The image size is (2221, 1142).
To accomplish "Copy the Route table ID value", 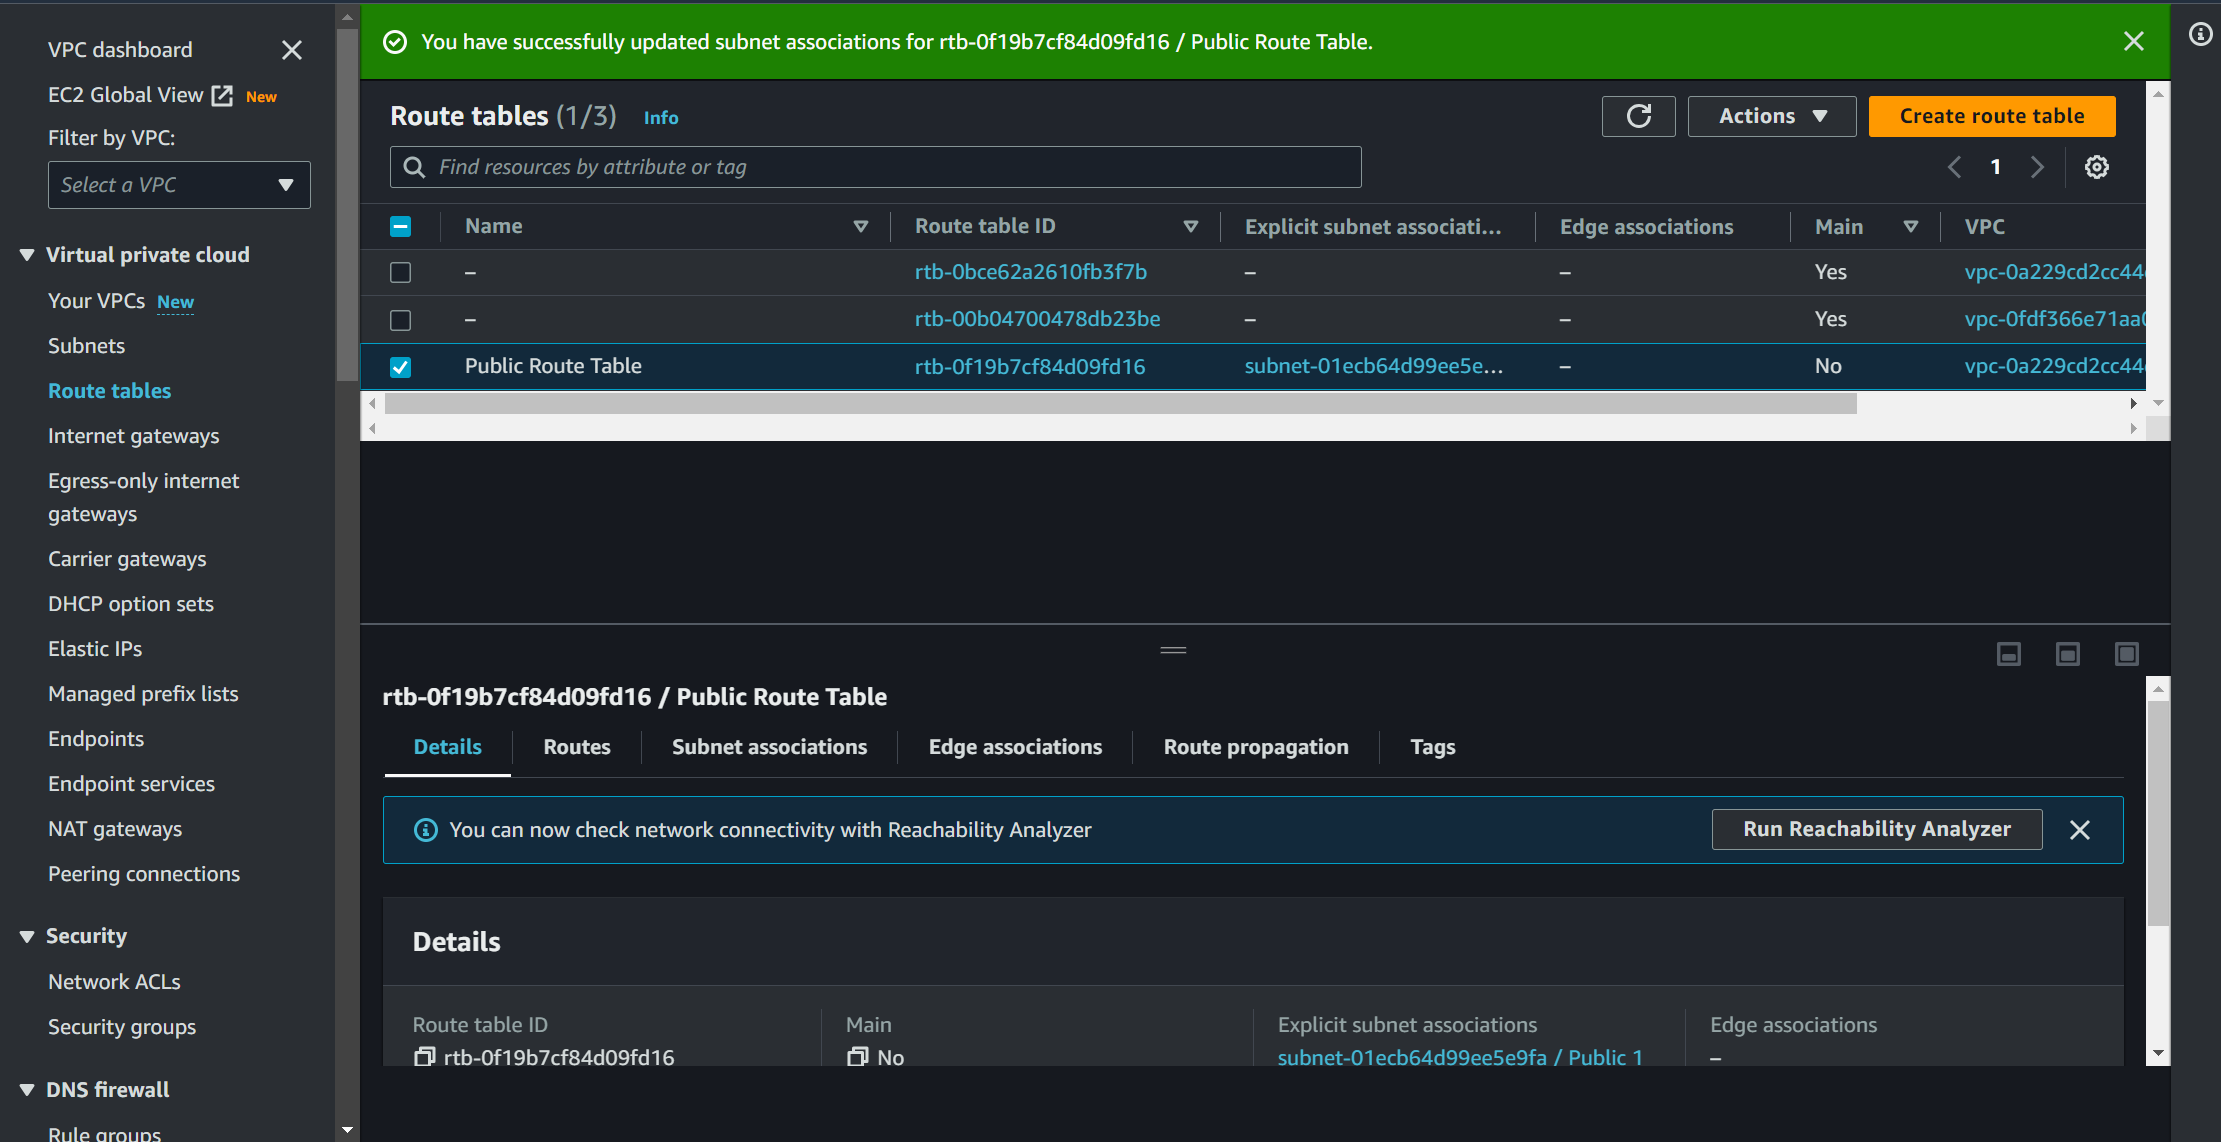I will 424,1057.
